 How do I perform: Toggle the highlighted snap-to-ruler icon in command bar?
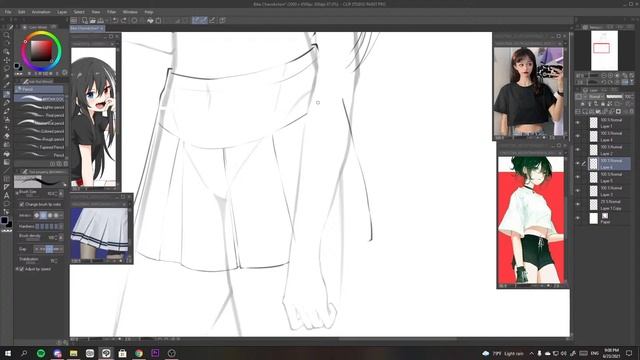[196, 20]
